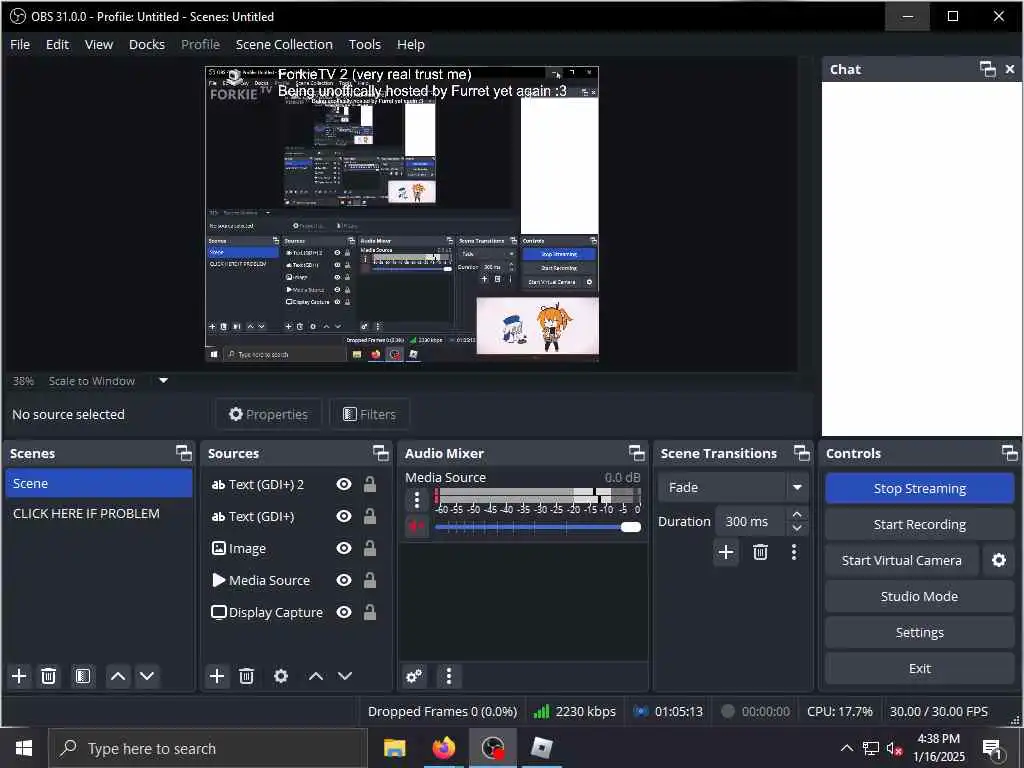
Task: Undock the Scenes panel
Action: coord(184,453)
